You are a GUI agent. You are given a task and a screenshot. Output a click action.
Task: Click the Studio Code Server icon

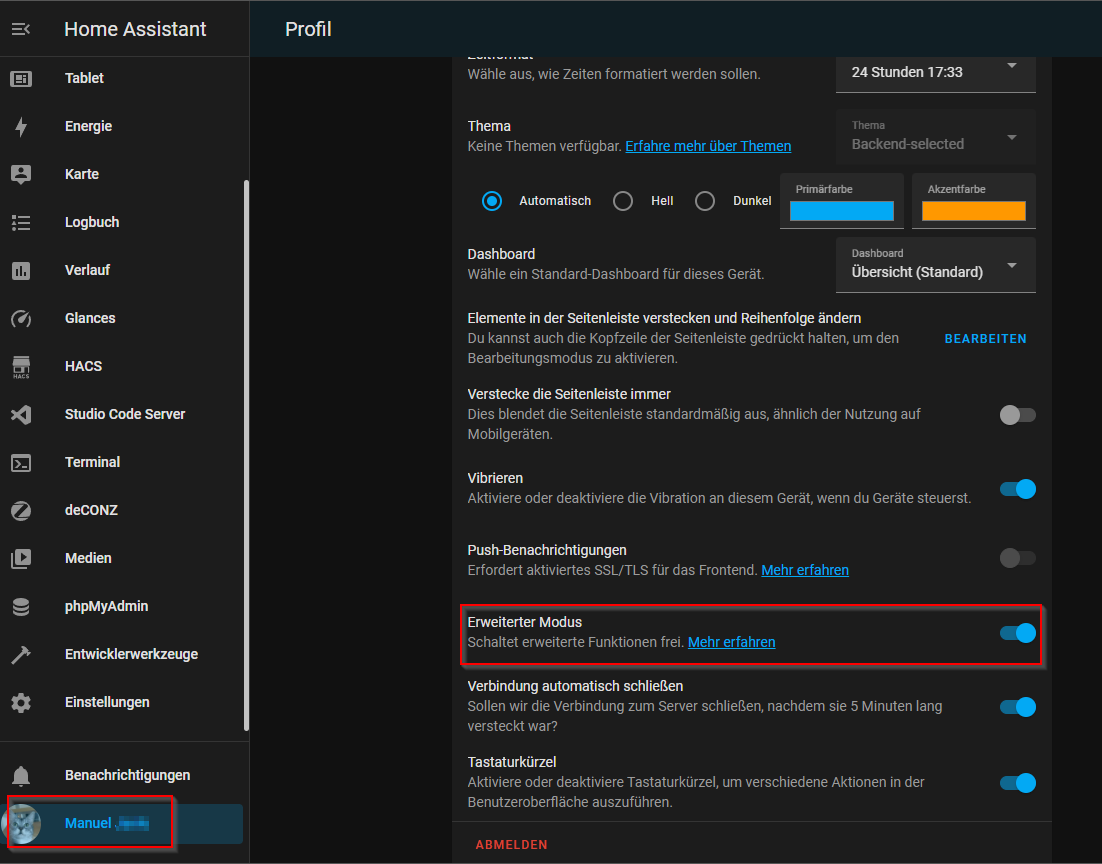tap(21, 414)
